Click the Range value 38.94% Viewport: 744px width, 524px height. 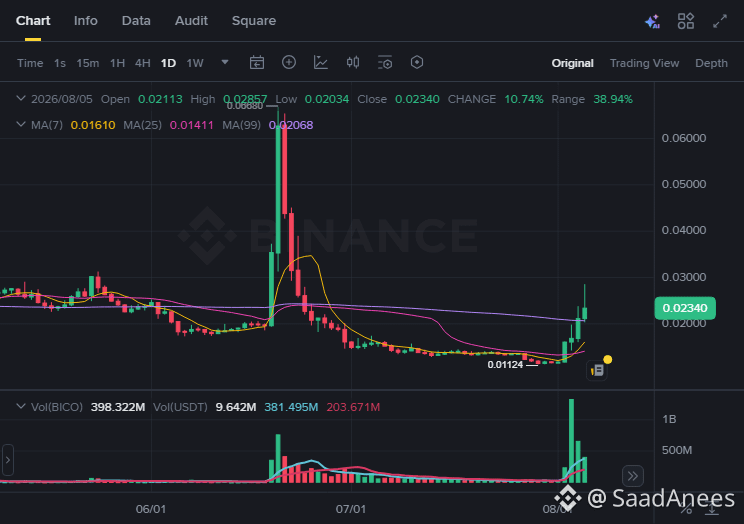pos(613,99)
